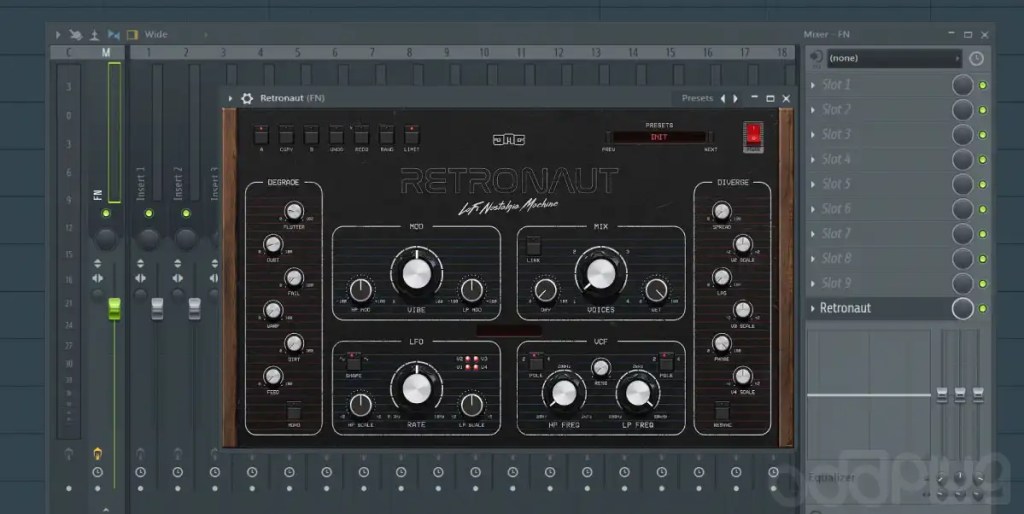Click the yellow extra-properties mixer icon
1024x514 pixels.
pos(133,35)
